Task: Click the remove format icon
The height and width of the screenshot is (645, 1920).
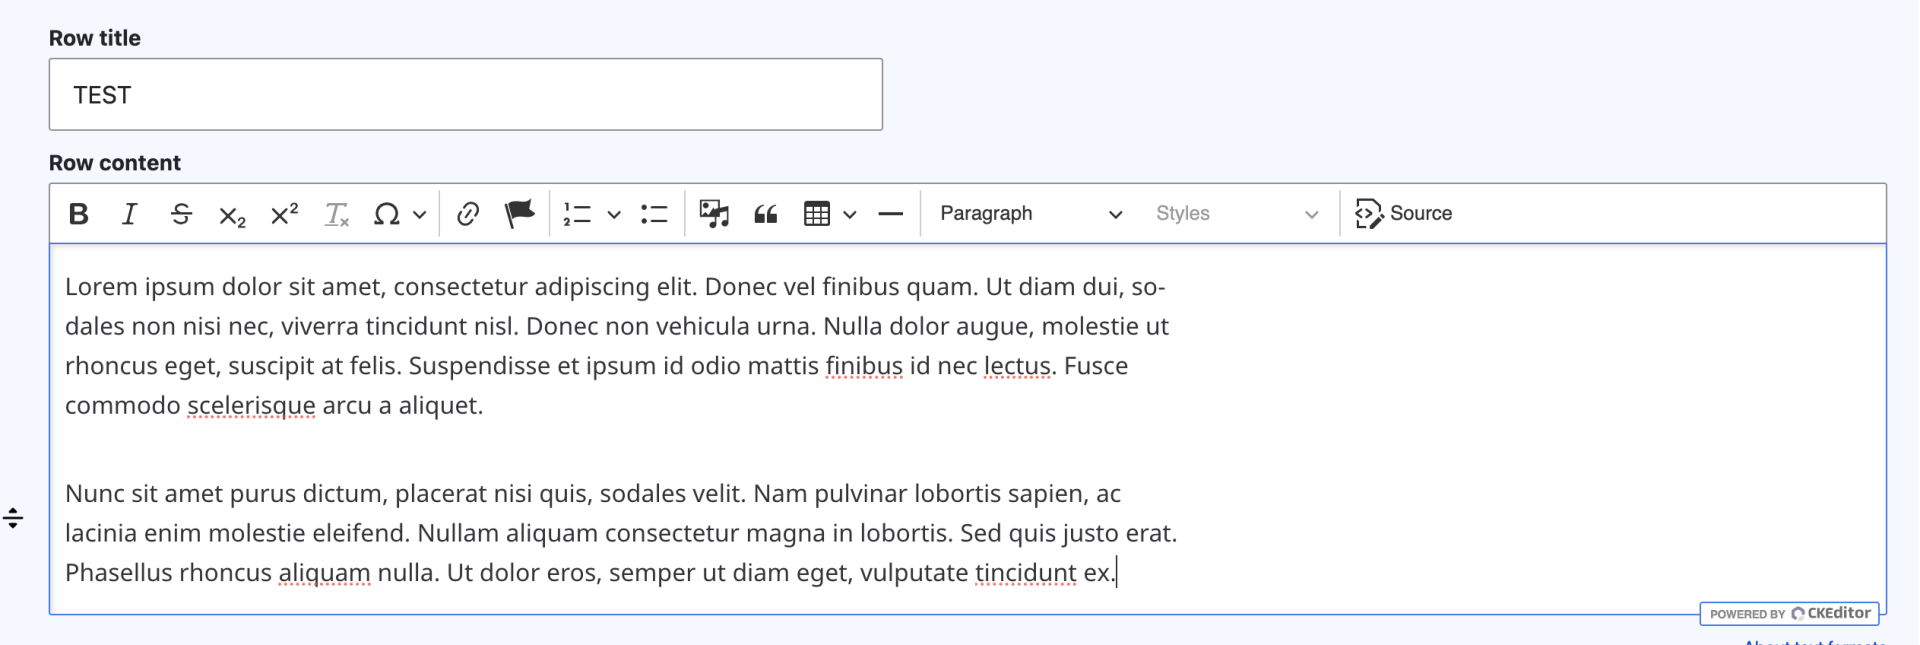Action: pos(336,214)
